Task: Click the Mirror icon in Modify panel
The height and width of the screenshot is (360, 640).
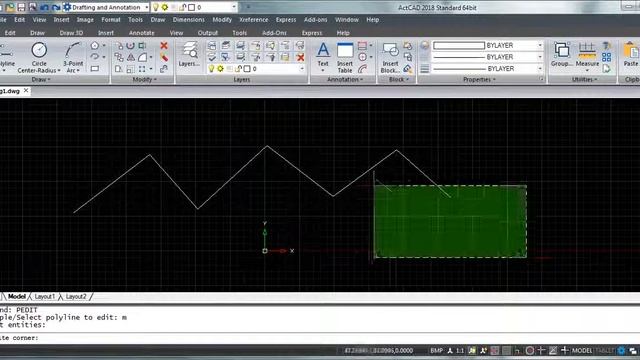Action: tap(131, 57)
